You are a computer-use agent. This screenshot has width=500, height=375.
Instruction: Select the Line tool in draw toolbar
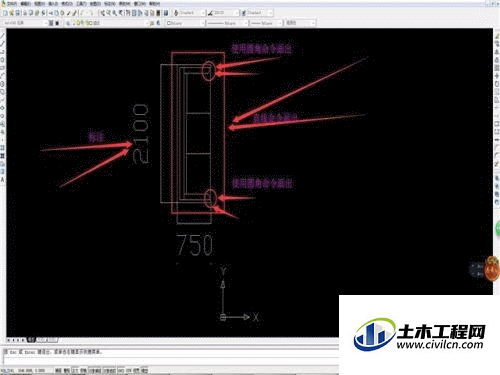(2, 36)
